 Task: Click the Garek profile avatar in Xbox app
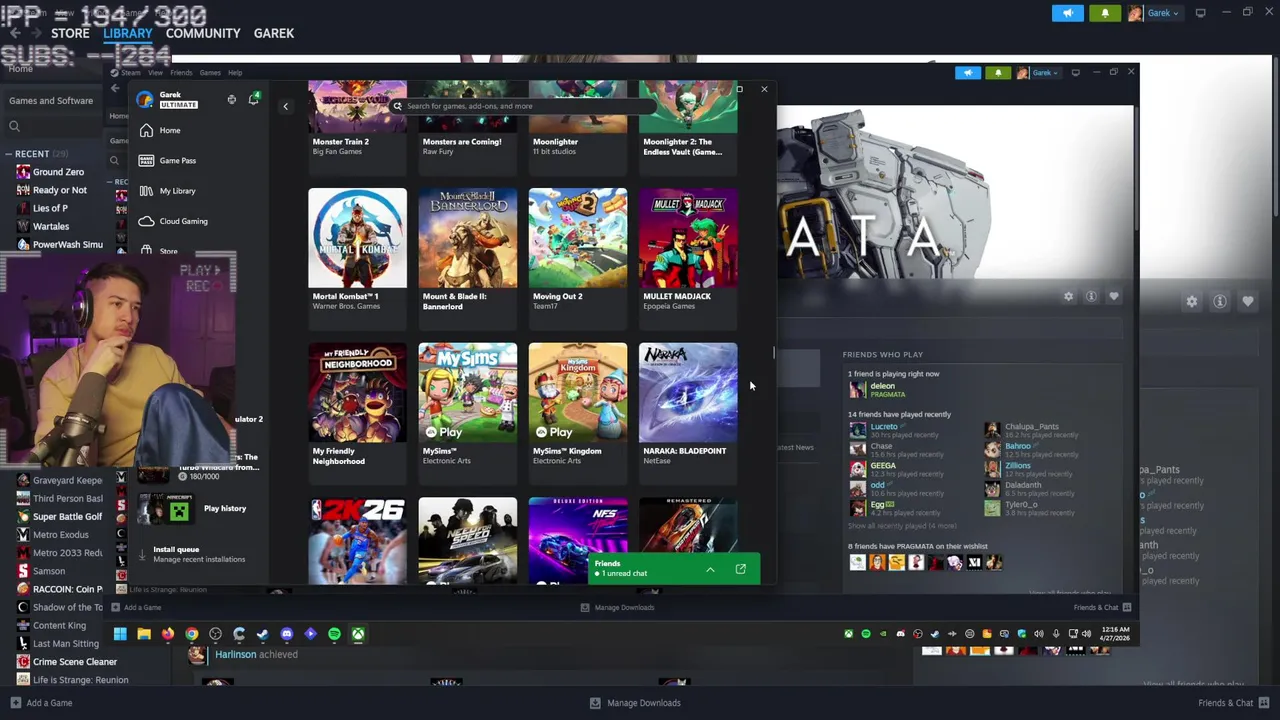coord(145,99)
